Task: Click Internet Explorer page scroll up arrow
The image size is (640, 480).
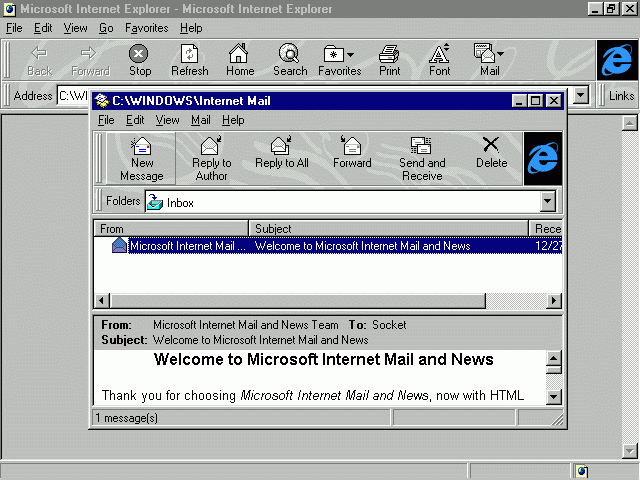Action: click(x=629, y=122)
